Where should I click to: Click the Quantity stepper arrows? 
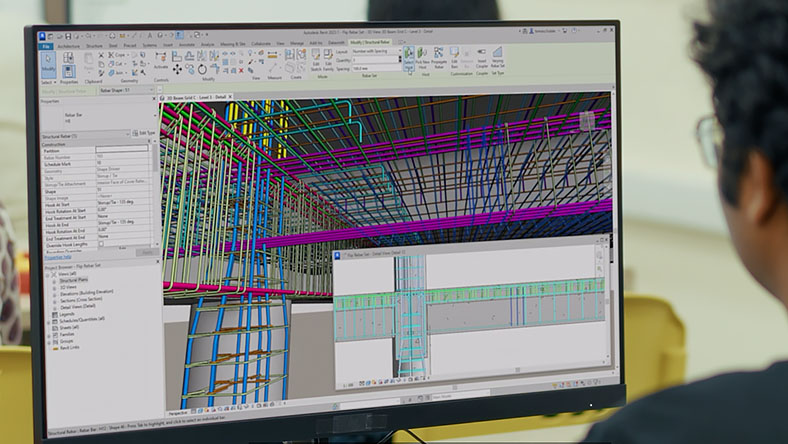(400, 59)
